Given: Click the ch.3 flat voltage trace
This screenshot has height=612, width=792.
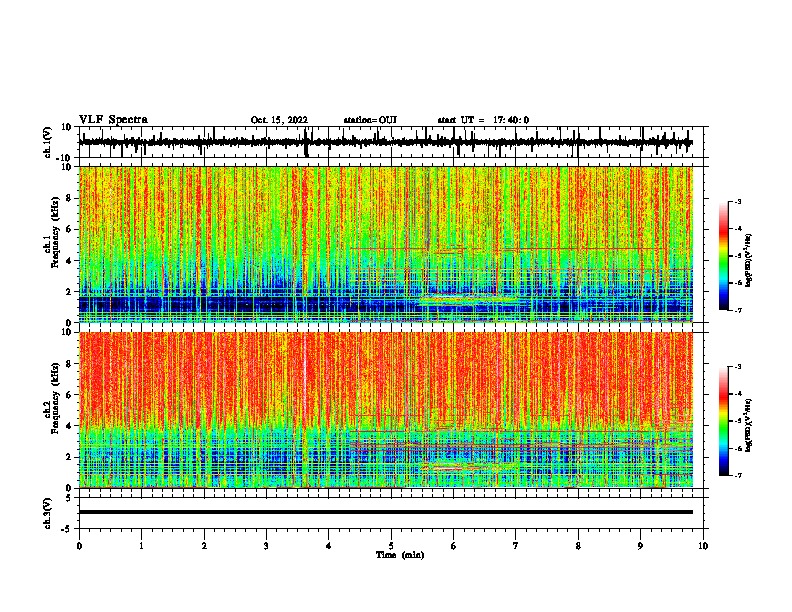Looking at the screenshot, I should tap(386, 512).
